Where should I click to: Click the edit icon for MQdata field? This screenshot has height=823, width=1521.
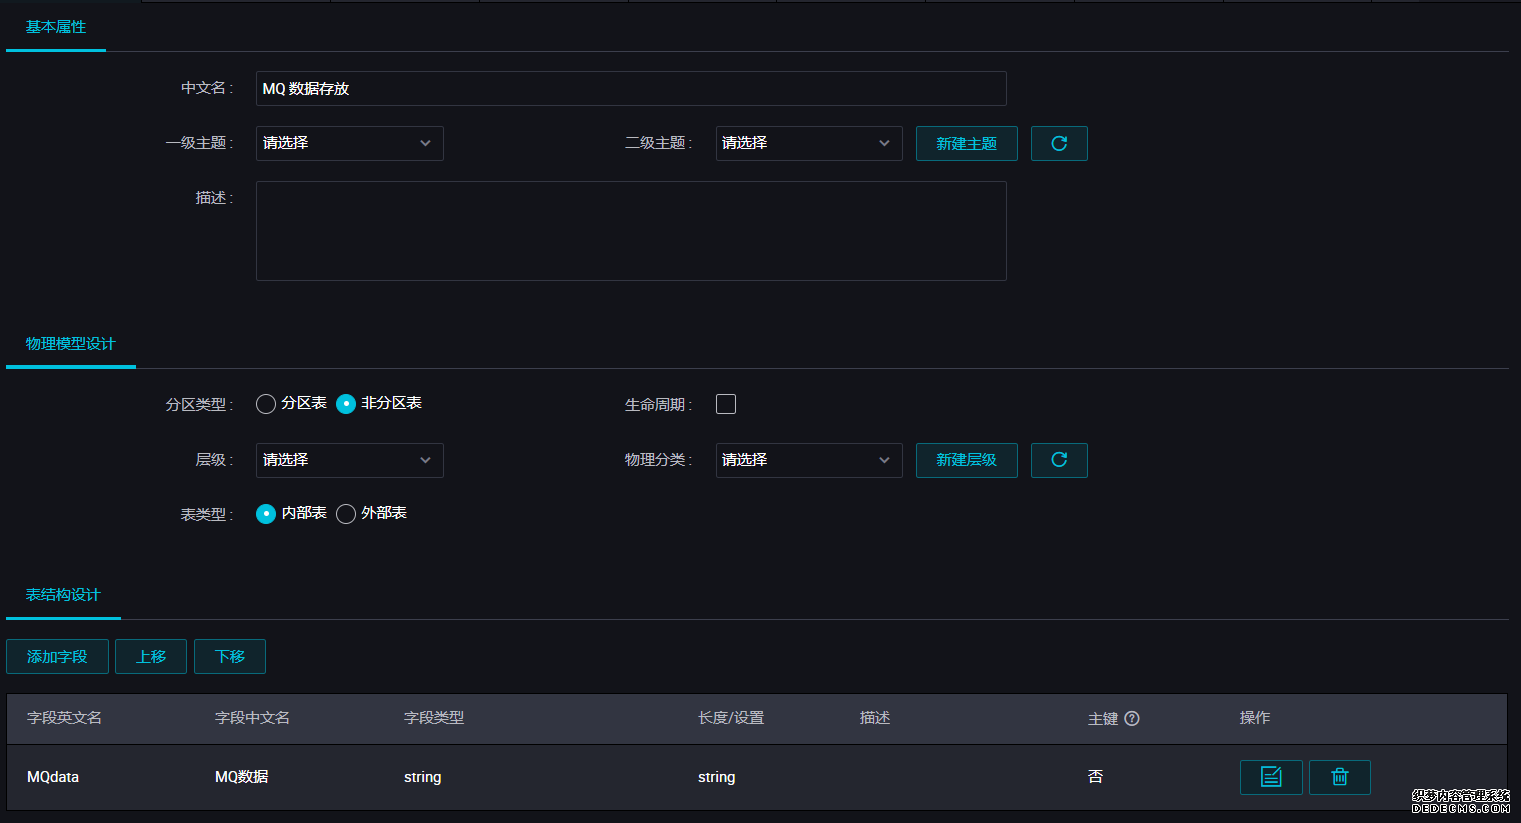1270,777
